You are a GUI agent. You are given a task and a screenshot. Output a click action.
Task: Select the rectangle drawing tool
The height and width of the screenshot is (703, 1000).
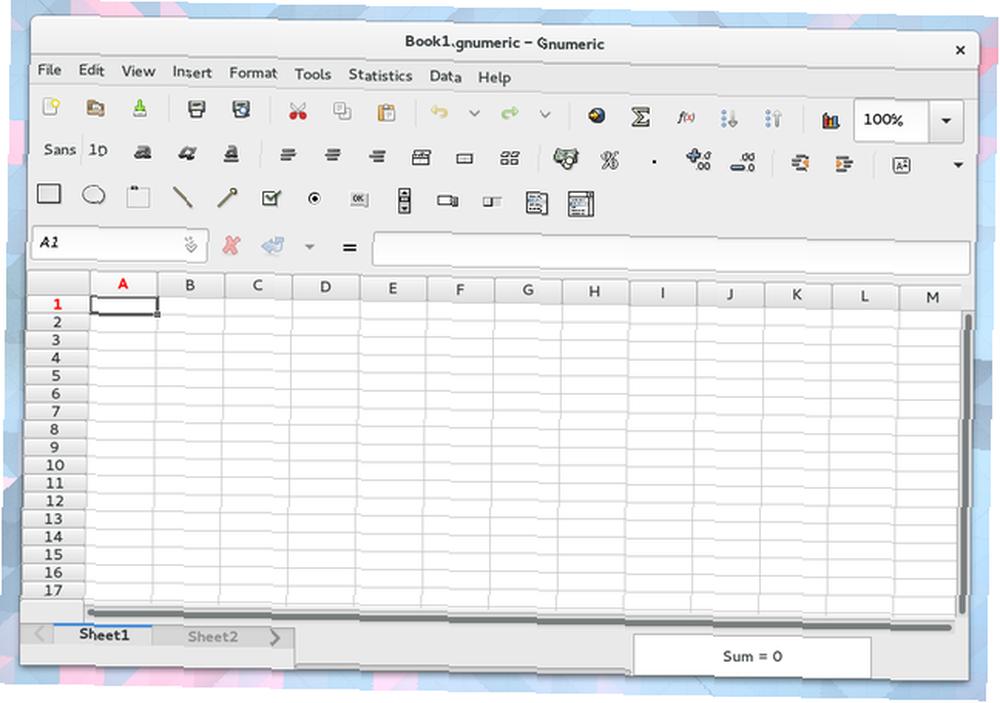[49, 193]
